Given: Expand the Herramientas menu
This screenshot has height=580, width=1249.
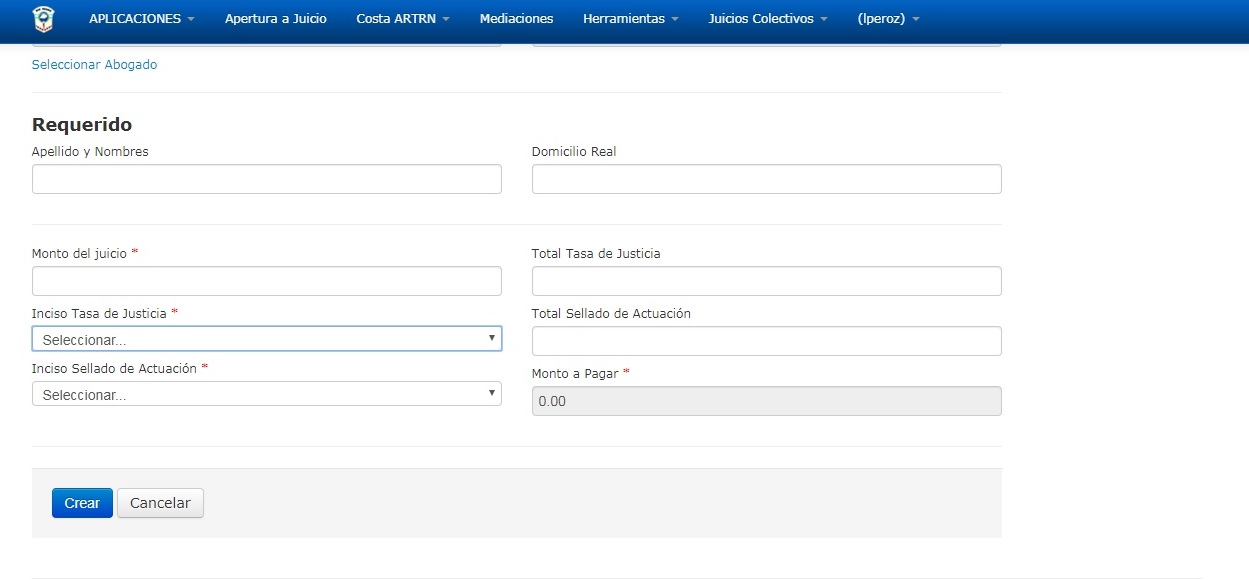Looking at the screenshot, I should pyautogui.click(x=630, y=19).
